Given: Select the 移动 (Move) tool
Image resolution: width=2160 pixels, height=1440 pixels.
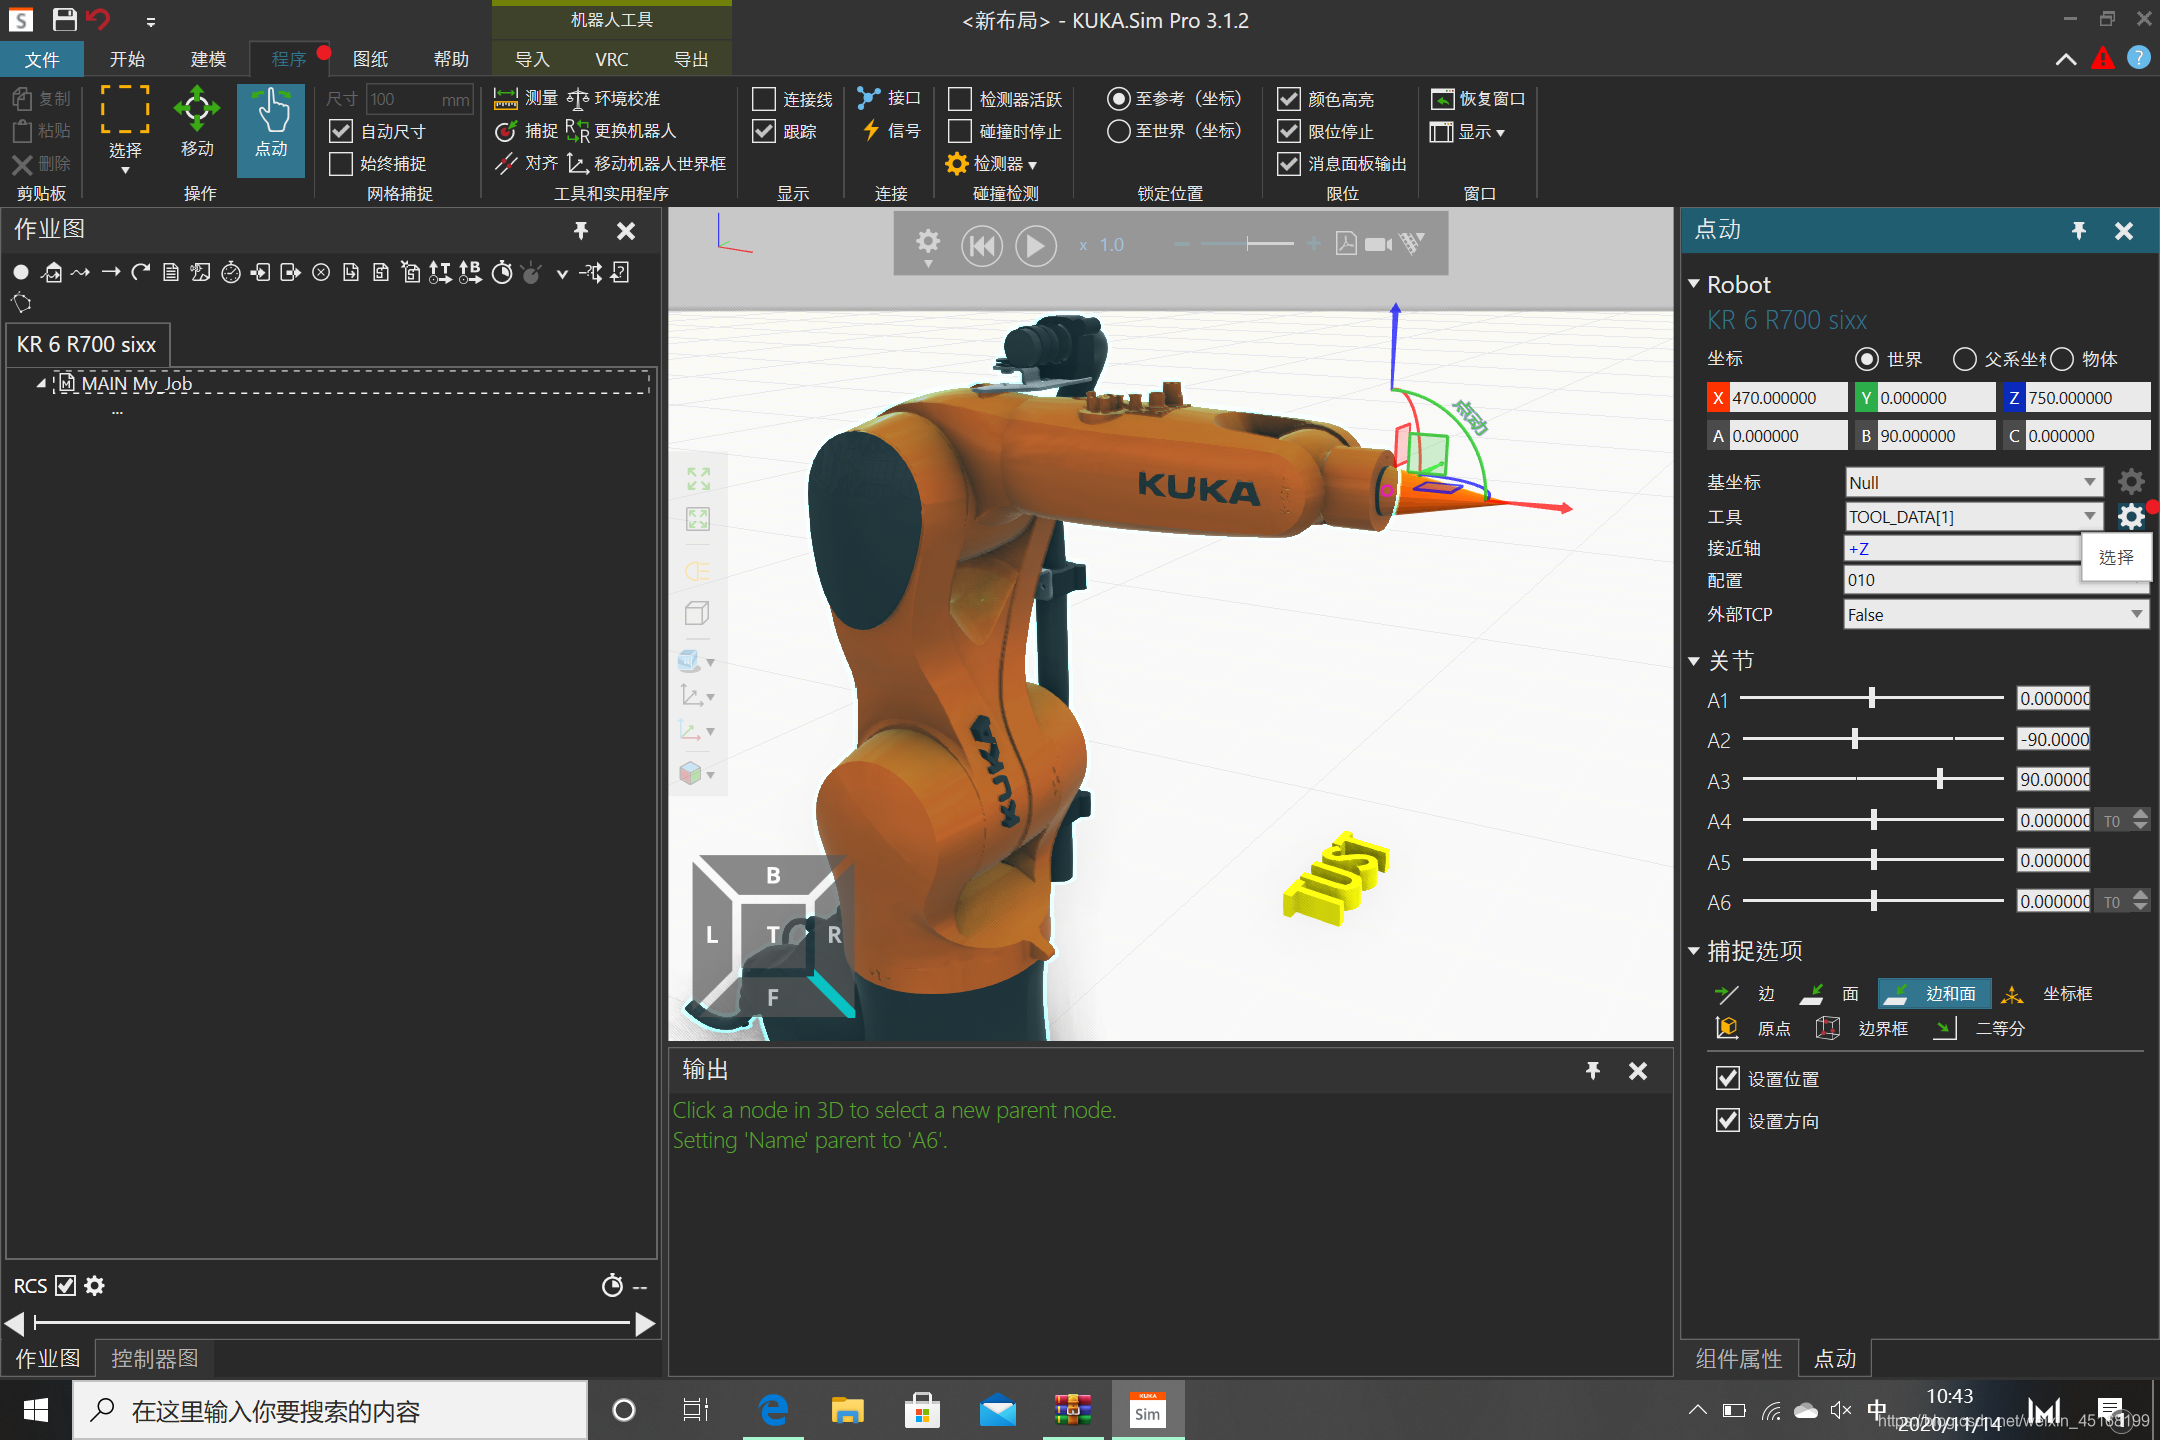Looking at the screenshot, I should (x=196, y=123).
